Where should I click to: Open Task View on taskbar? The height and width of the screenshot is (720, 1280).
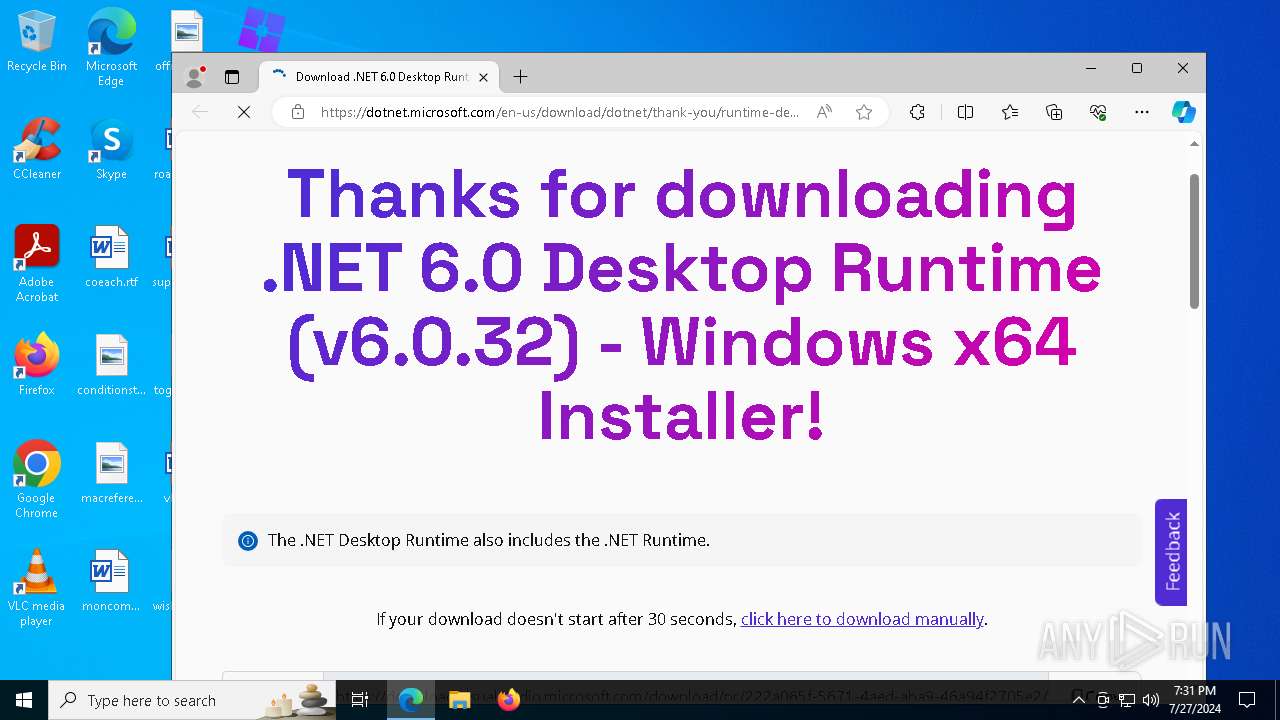coord(360,700)
